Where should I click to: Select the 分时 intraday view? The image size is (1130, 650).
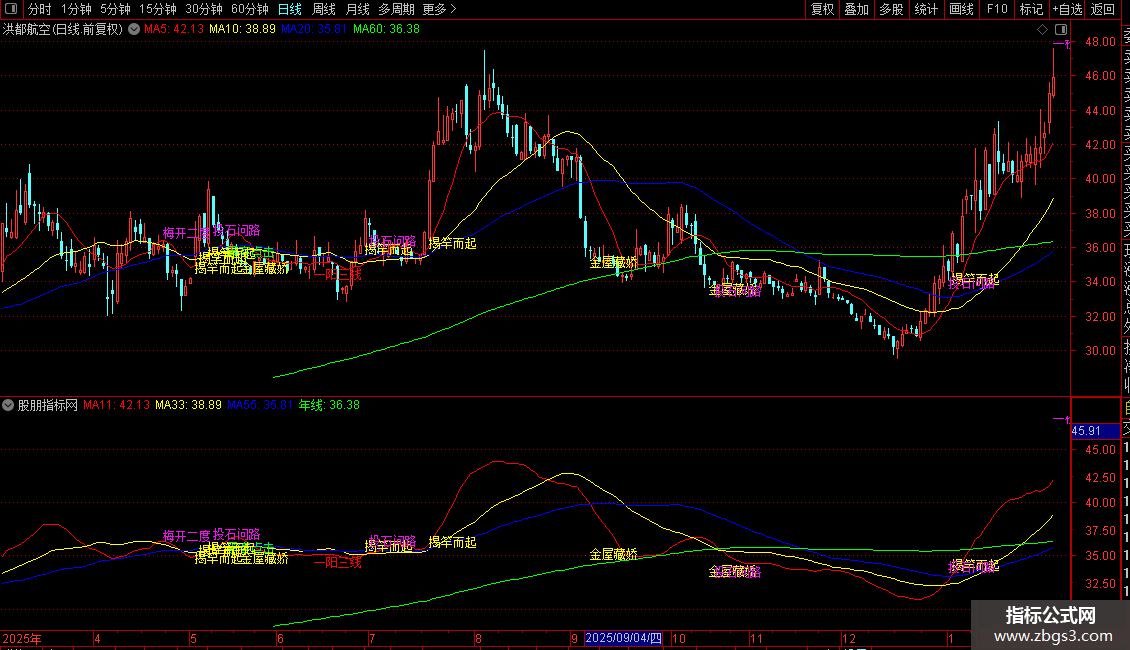[40, 9]
